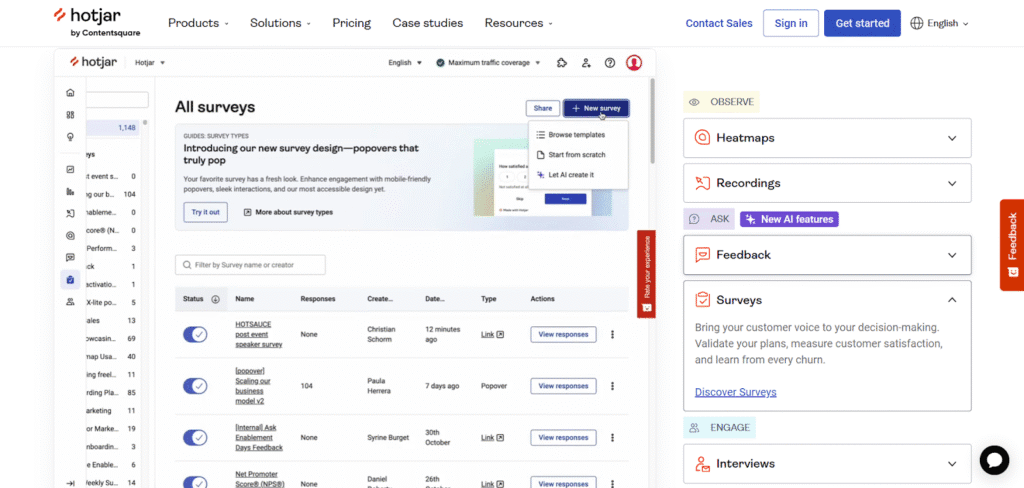Image resolution: width=1024 pixels, height=488 pixels.
Task: Click the help question mark icon
Action: click(x=610, y=62)
